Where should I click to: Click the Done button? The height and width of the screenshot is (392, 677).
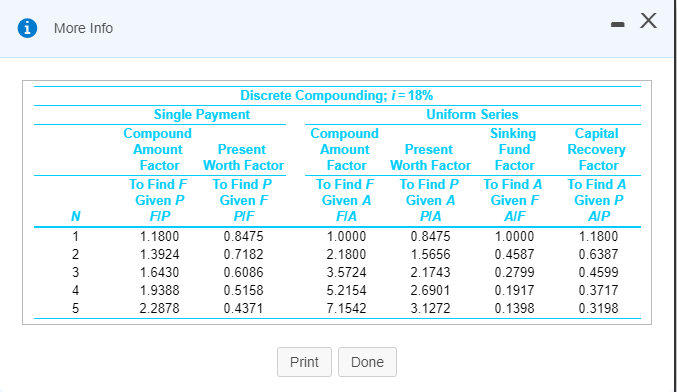pos(367,362)
